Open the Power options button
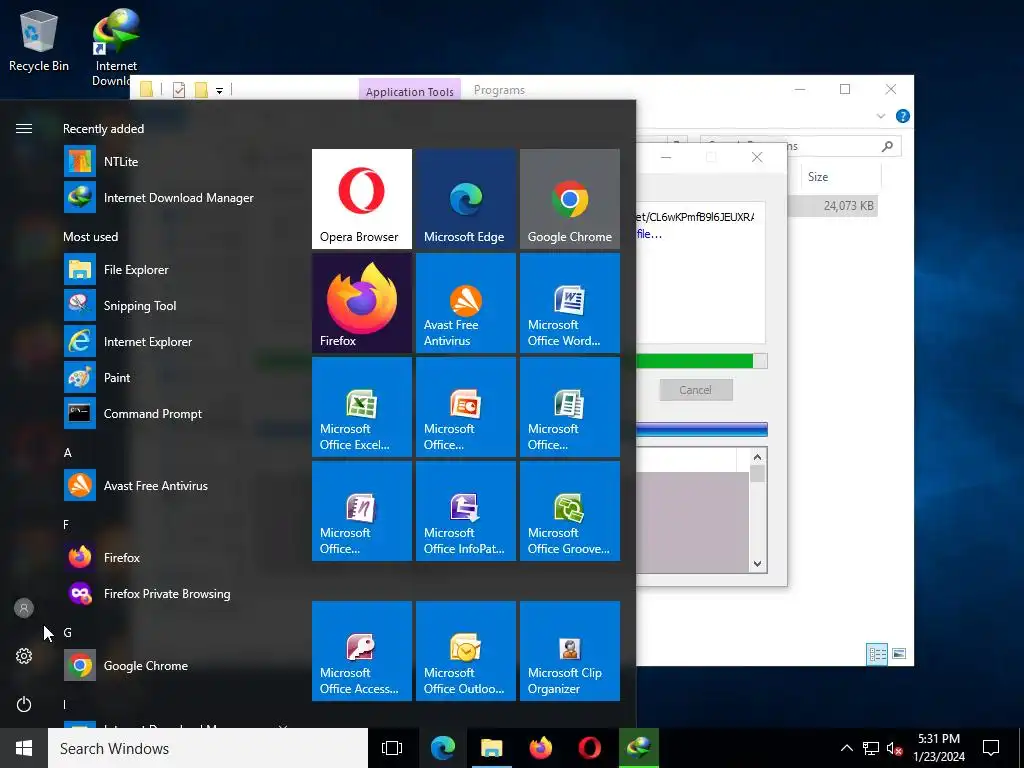Viewport: 1024px width, 768px height. pos(24,704)
